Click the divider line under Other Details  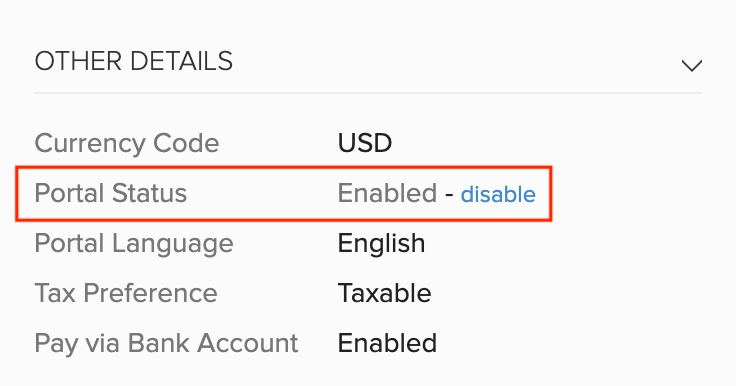coord(368,93)
